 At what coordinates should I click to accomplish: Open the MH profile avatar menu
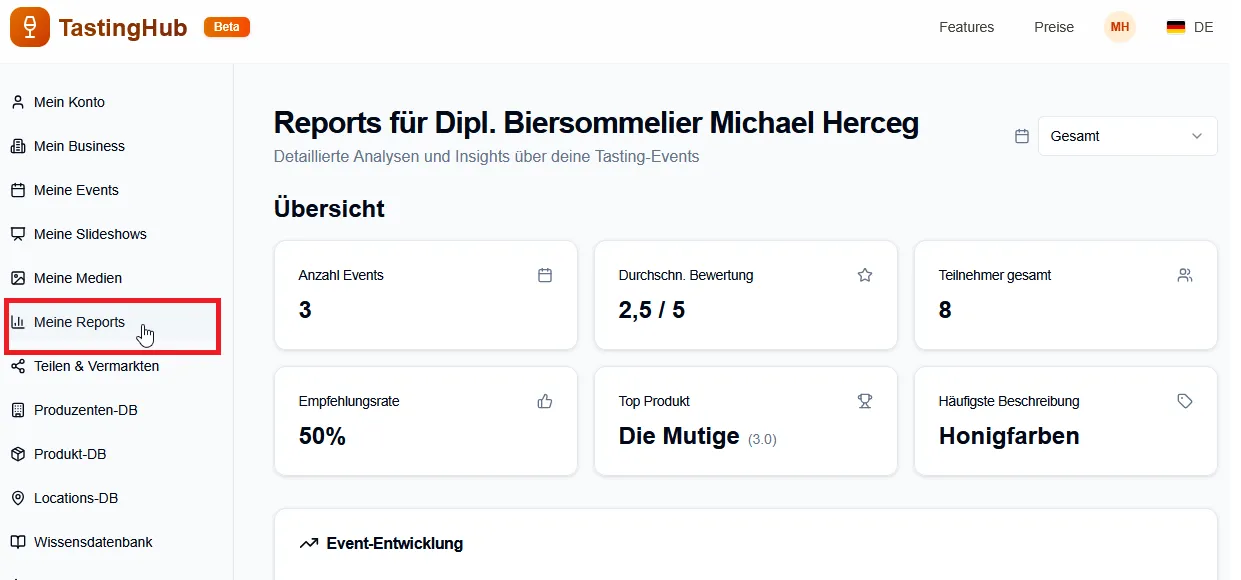point(1119,27)
